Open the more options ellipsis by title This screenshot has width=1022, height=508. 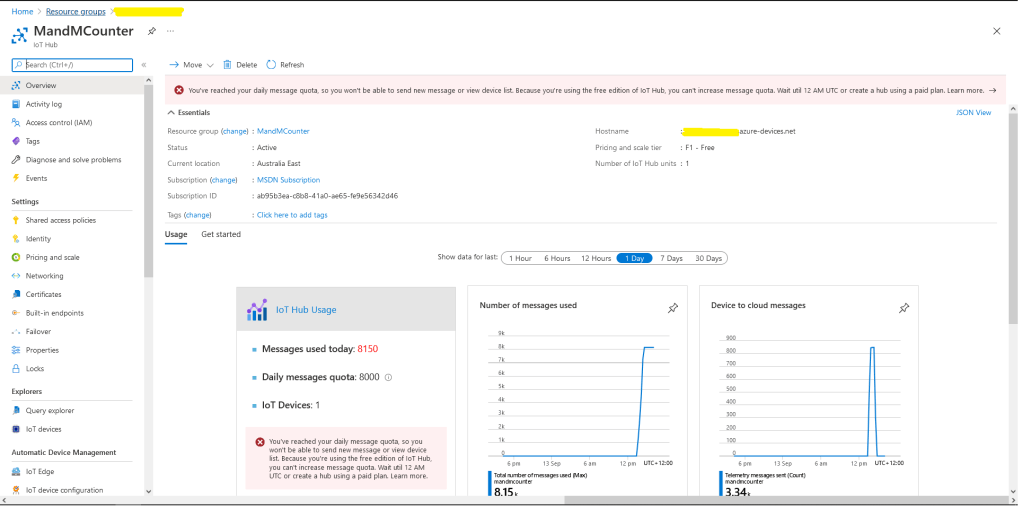coord(170,31)
